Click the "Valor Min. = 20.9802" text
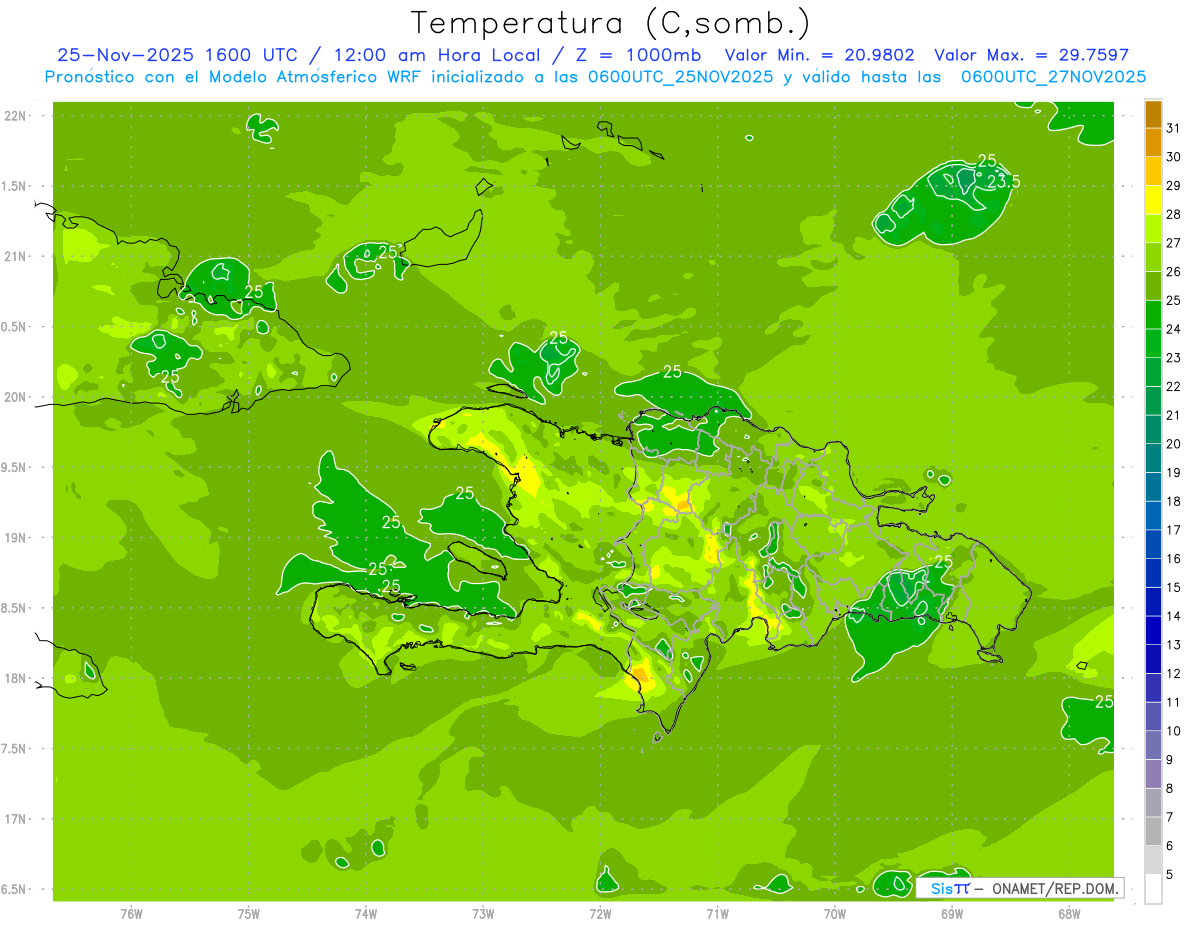Screen dimensions: 1200x927 click(x=819, y=55)
